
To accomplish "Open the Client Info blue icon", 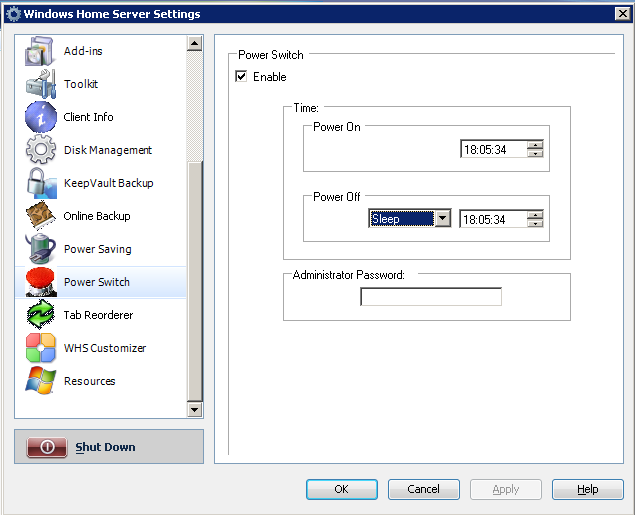I will pos(40,117).
